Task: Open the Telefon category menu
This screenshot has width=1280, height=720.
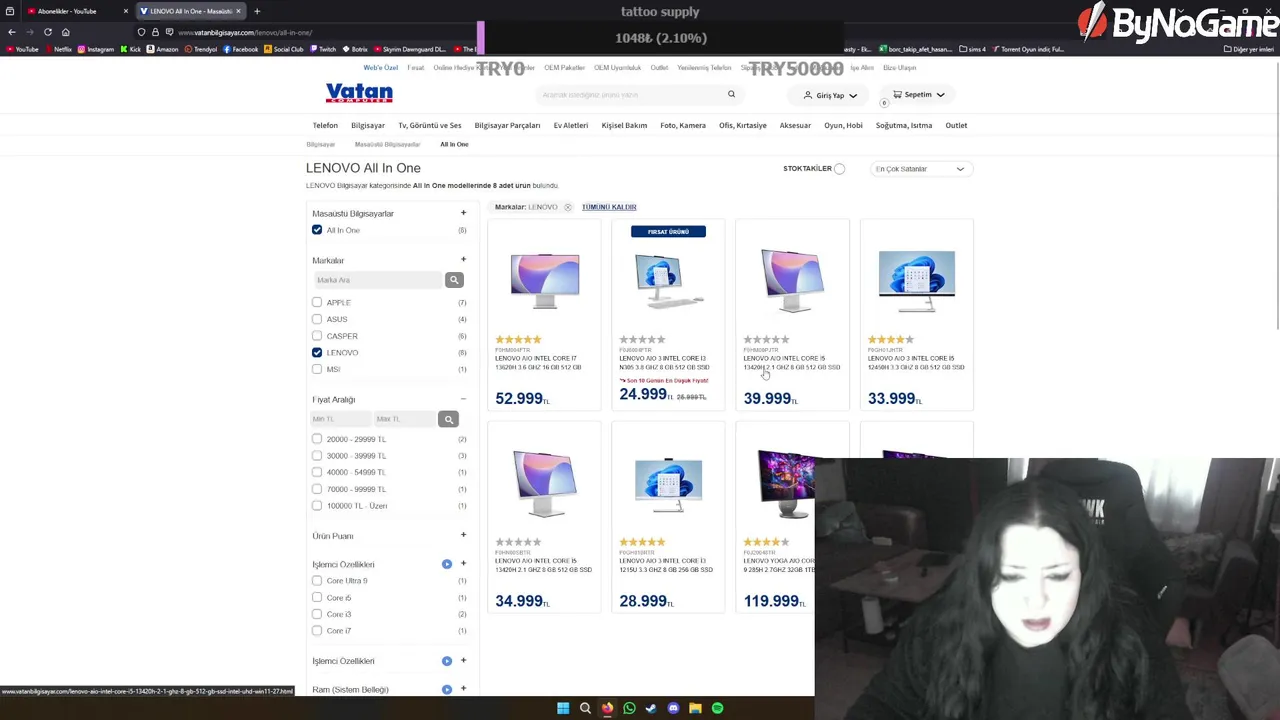Action: click(x=325, y=125)
